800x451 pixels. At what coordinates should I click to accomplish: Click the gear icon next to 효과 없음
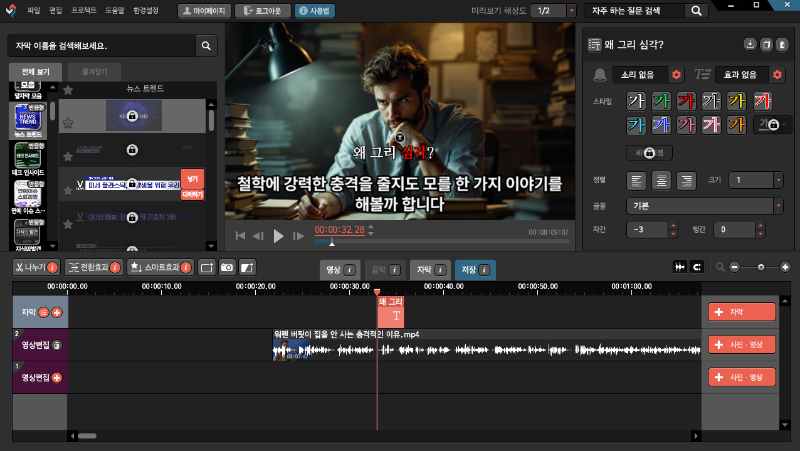[777, 75]
